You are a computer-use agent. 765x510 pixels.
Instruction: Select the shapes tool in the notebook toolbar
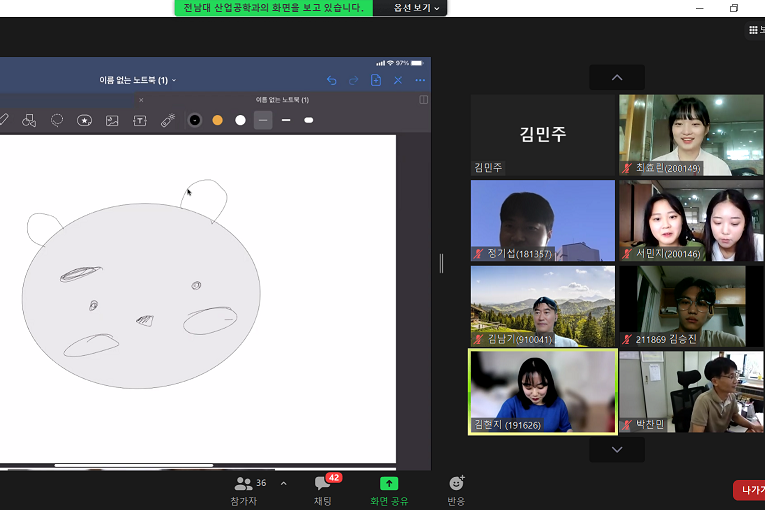tap(29, 120)
